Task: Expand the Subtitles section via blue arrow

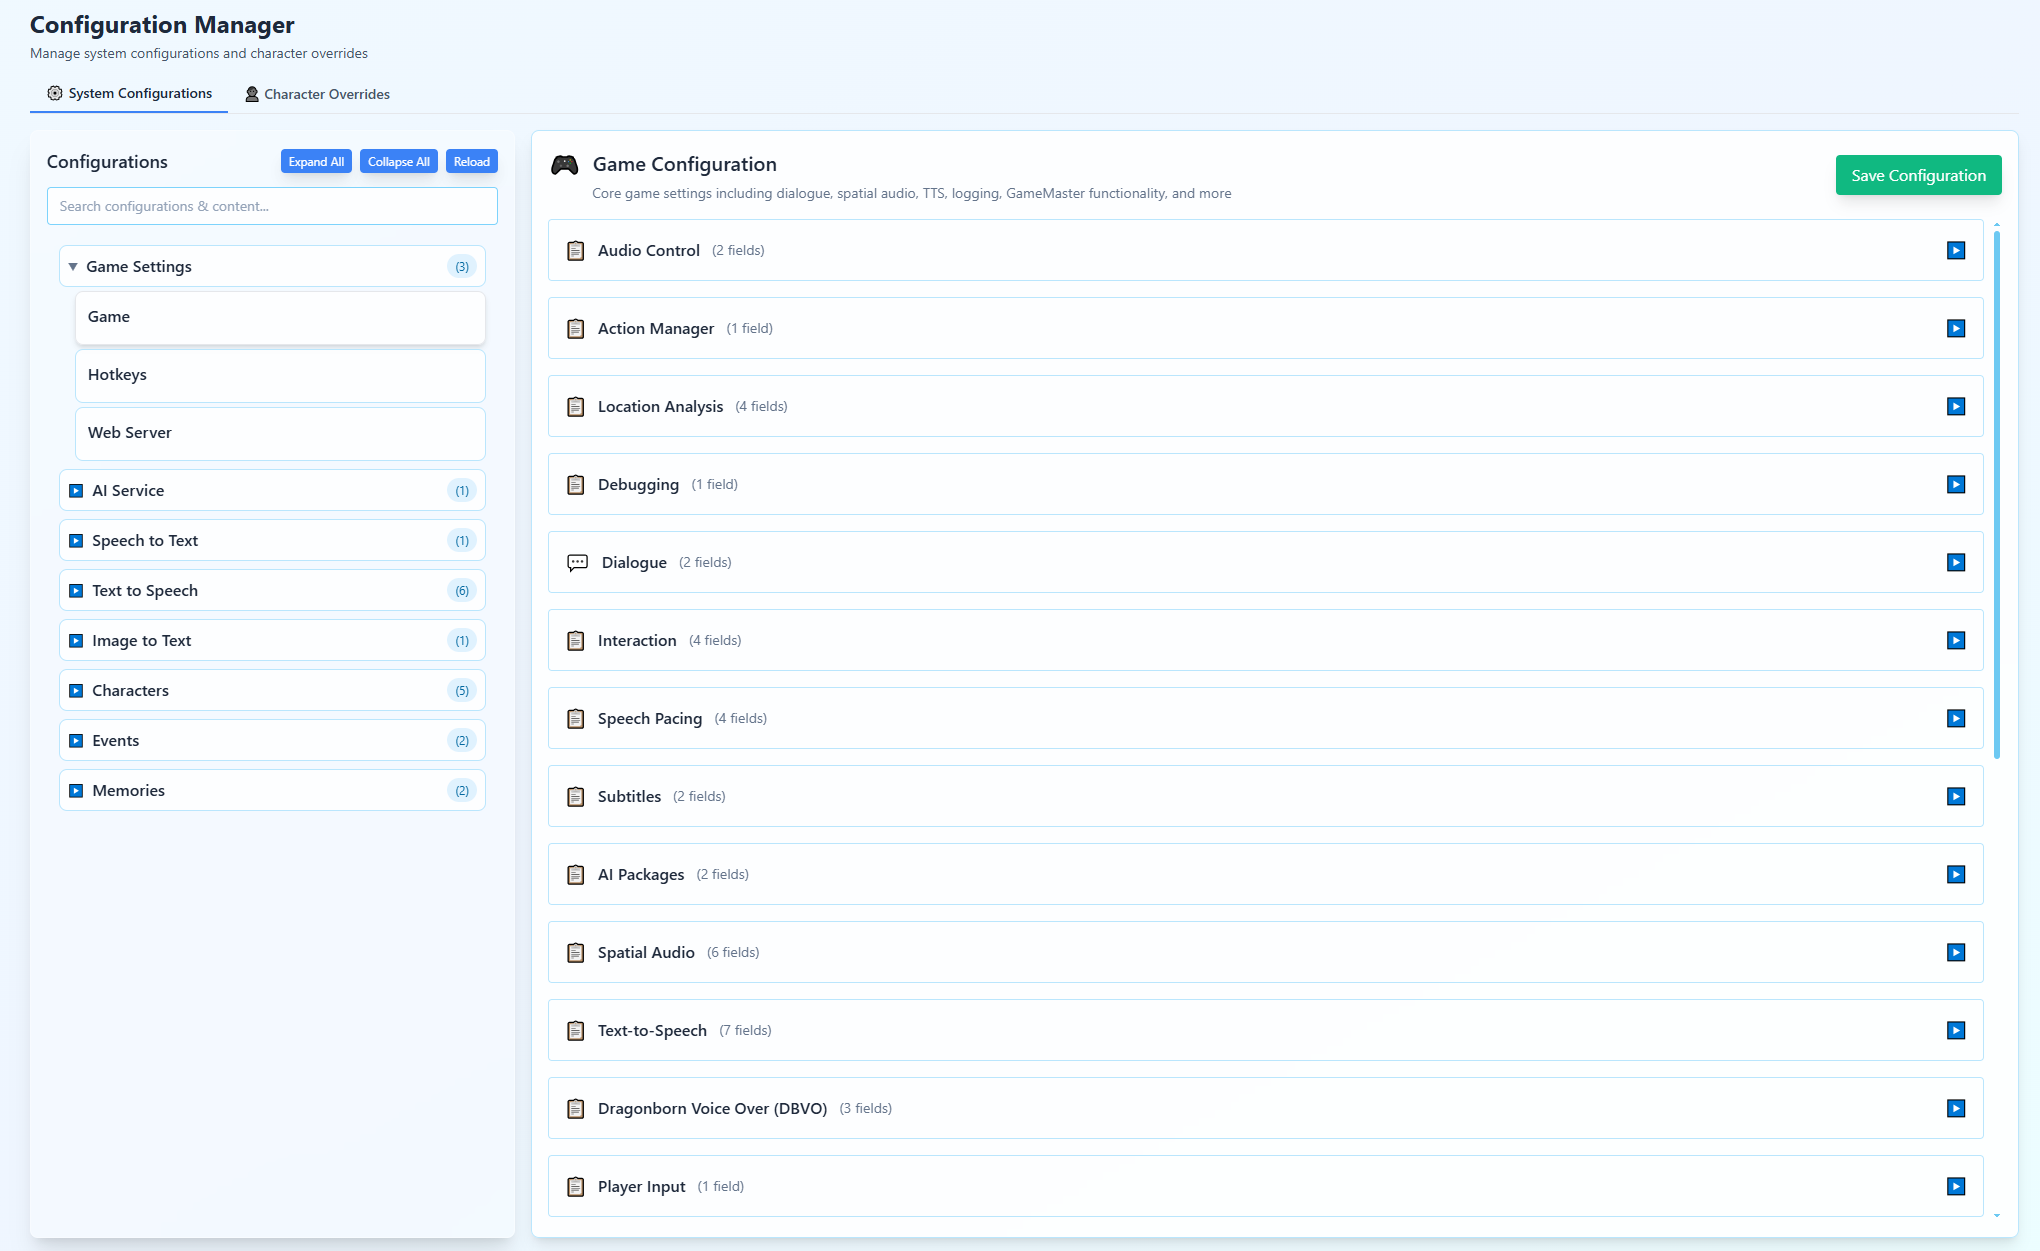Action: [x=1956, y=797]
